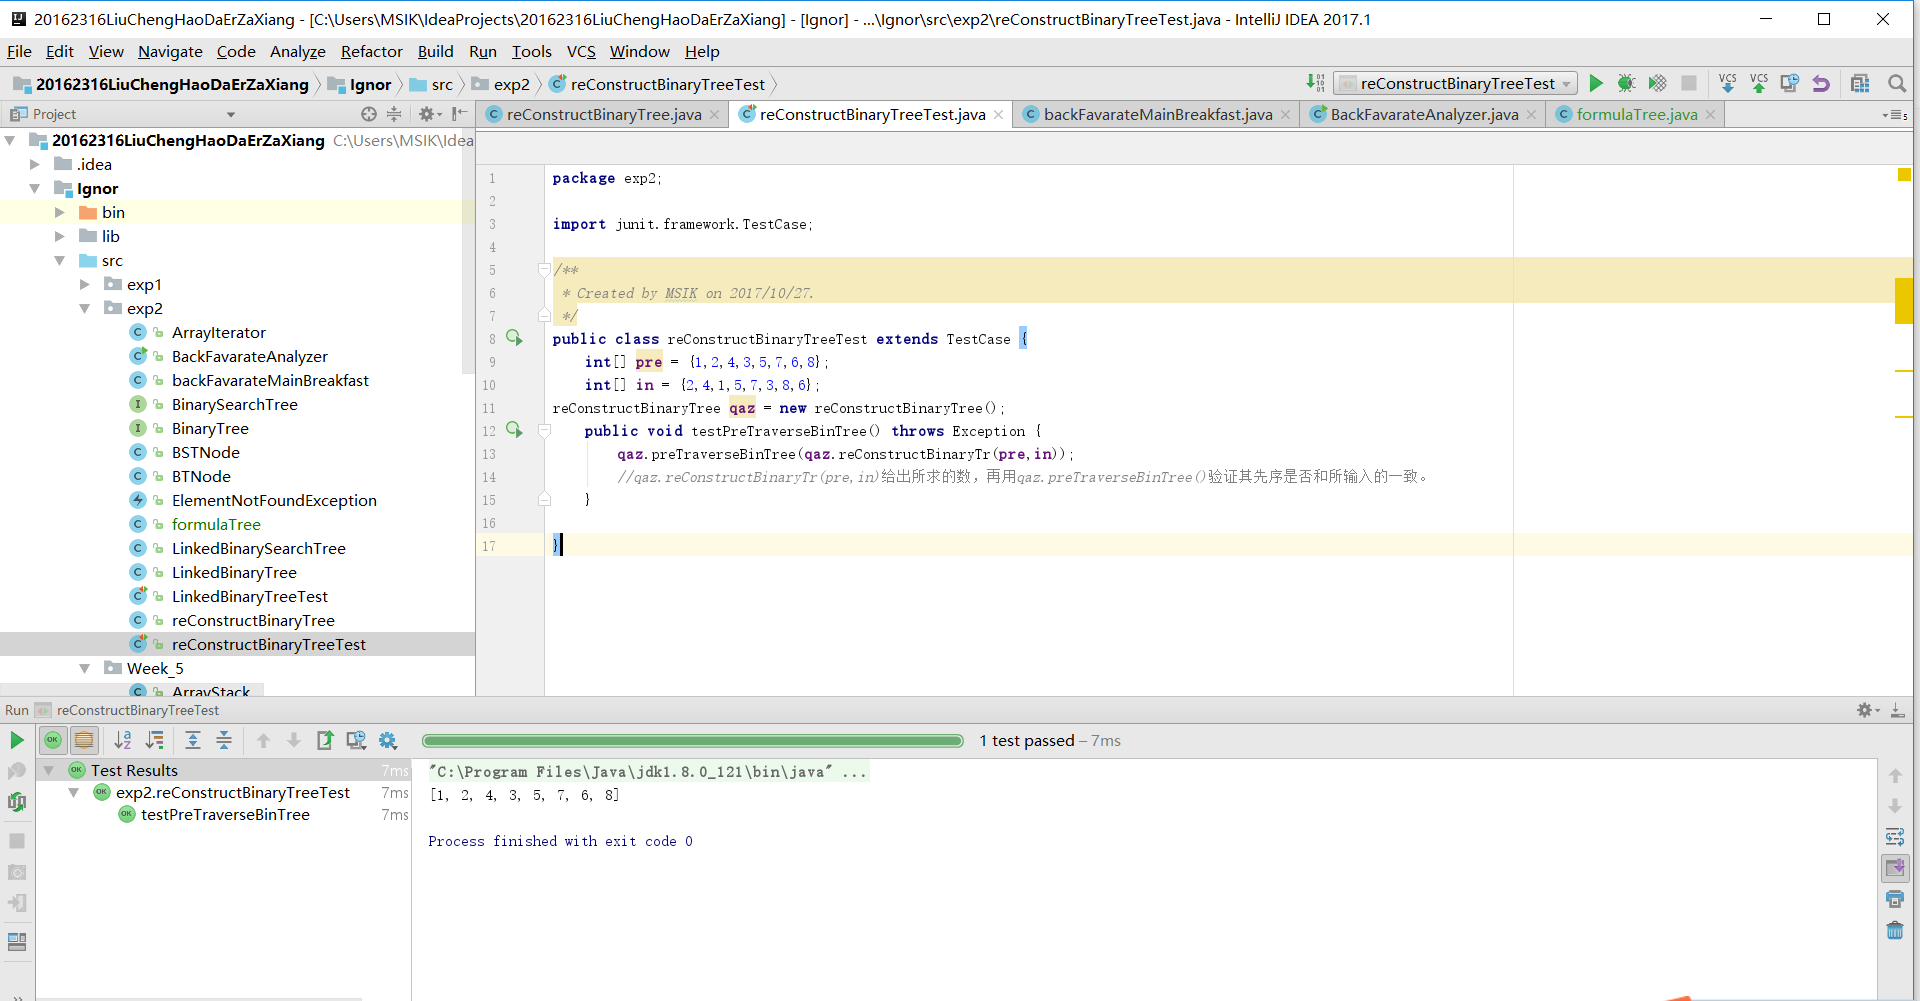The height and width of the screenshot is (1001, 1920).
Task: Start debugging with the bug icon
Action: coord(1627,84)
